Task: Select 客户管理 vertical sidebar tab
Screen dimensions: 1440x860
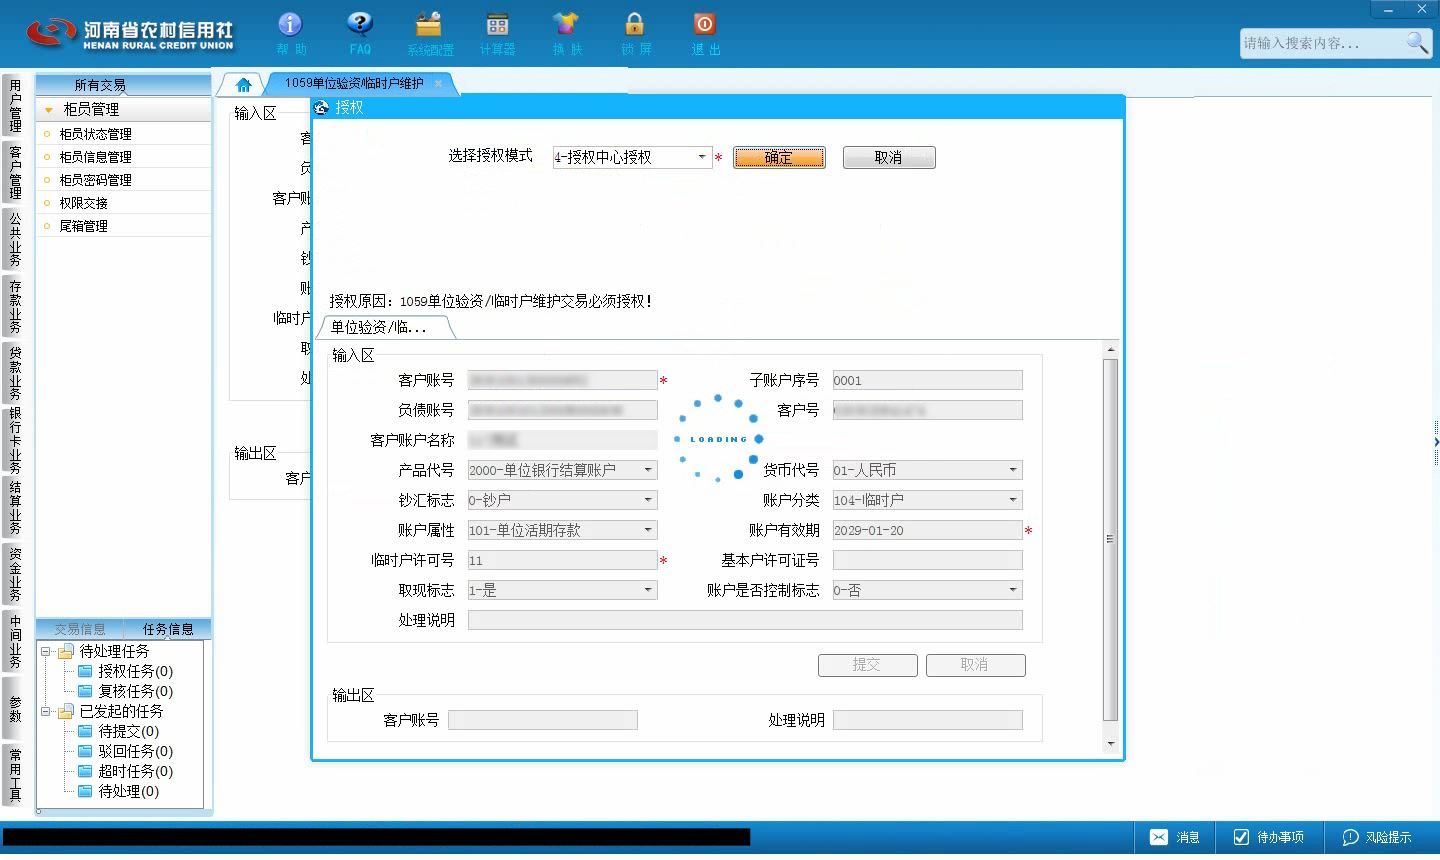Action: 15,172
